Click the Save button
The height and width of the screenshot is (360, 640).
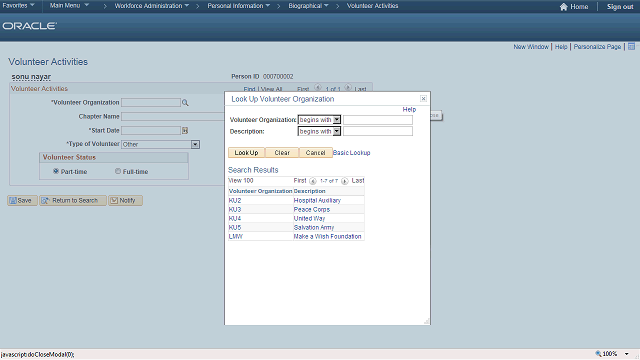click(x=22, y=200)
